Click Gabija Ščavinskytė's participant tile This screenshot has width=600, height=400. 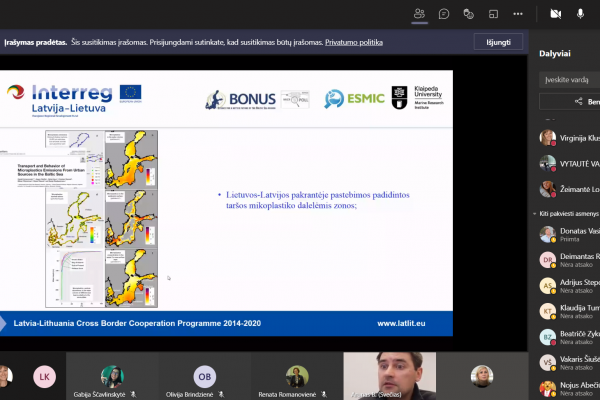[x=112, y=376]
